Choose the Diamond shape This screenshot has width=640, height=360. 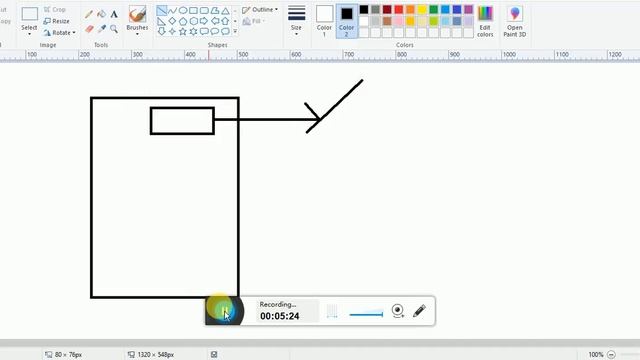[x=172, y=21]
